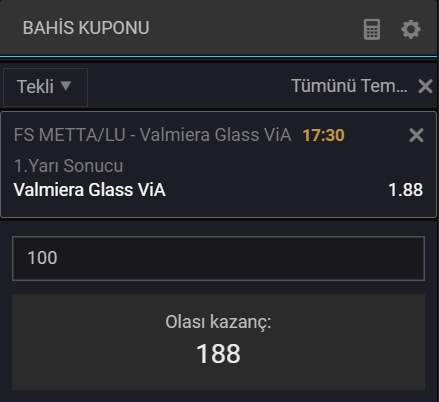Select the Valmiera Glass ViA pick label
Image resolution: width=439 pixels, height=402 pixels.
coord(90,190)
